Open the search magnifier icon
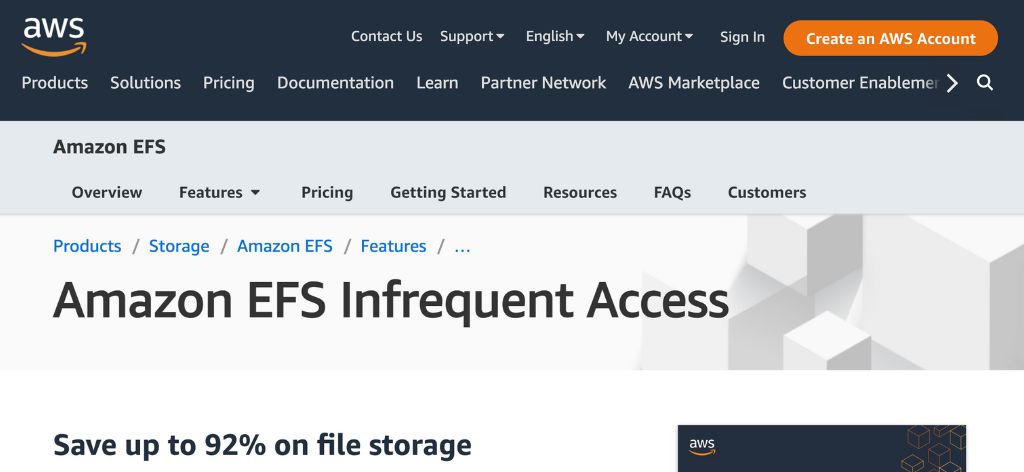1024x472 pixels. [985, 83]
